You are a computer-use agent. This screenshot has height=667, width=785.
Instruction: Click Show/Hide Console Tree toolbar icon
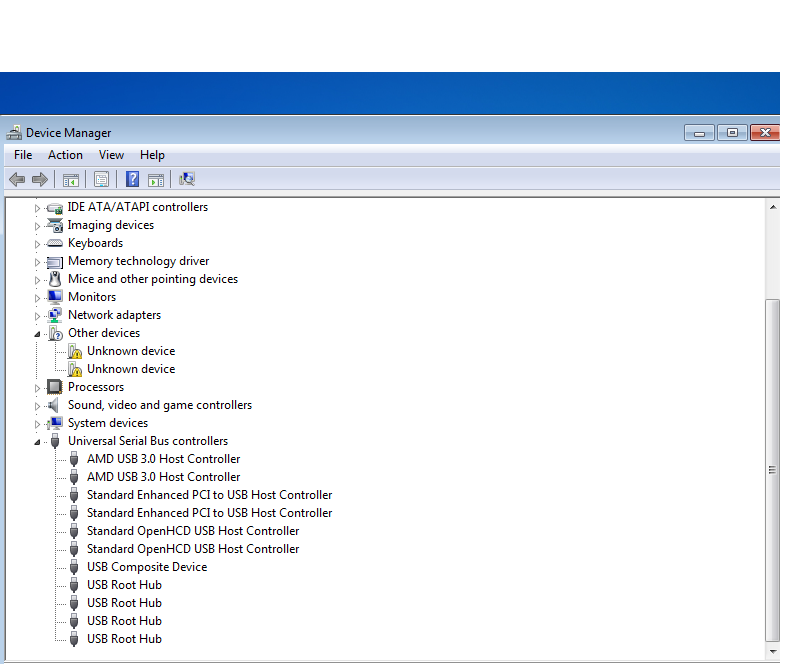click(71, 180)
